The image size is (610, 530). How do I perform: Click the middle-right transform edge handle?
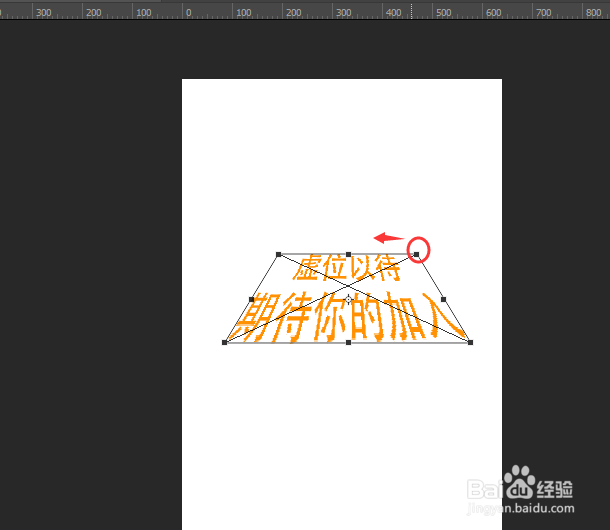point(443,299)
